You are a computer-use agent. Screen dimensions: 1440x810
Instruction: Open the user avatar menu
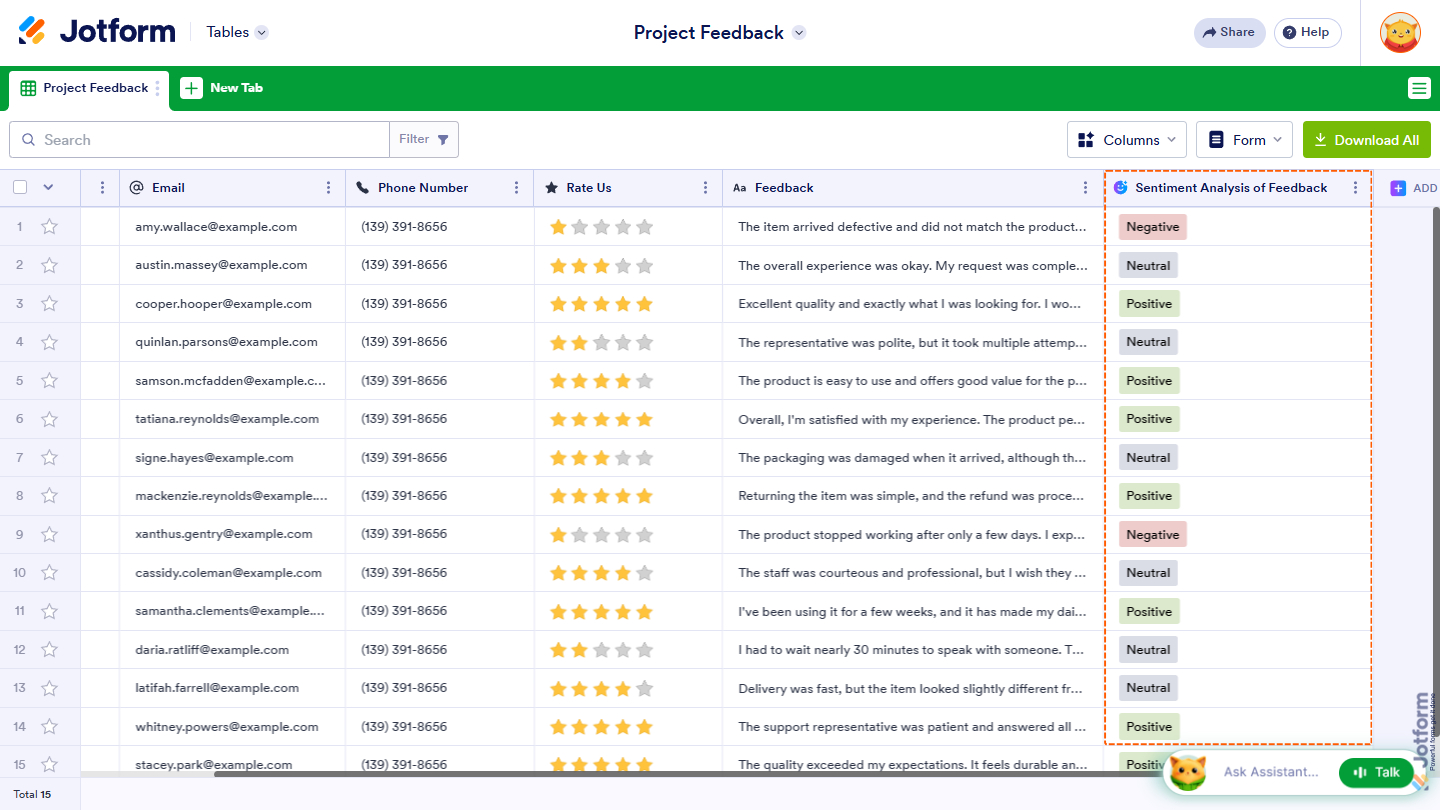(1400, 33)
